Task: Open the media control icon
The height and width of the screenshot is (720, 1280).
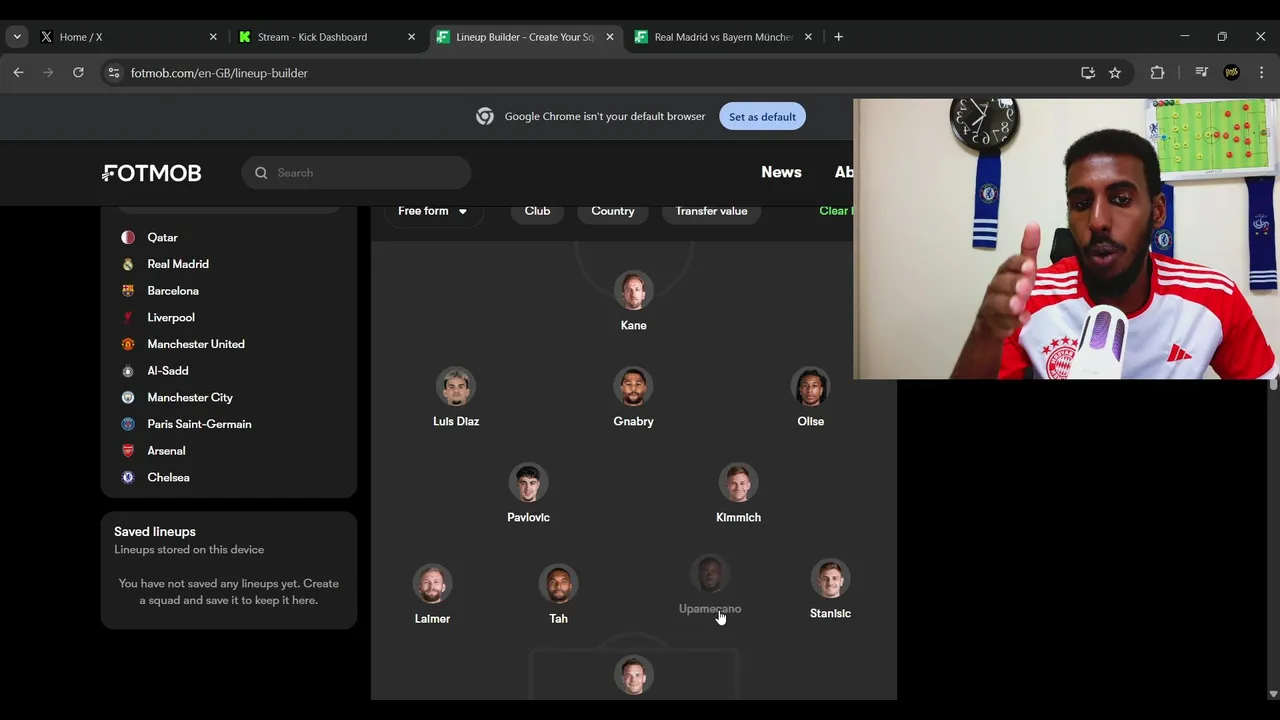Action: 1201,73
